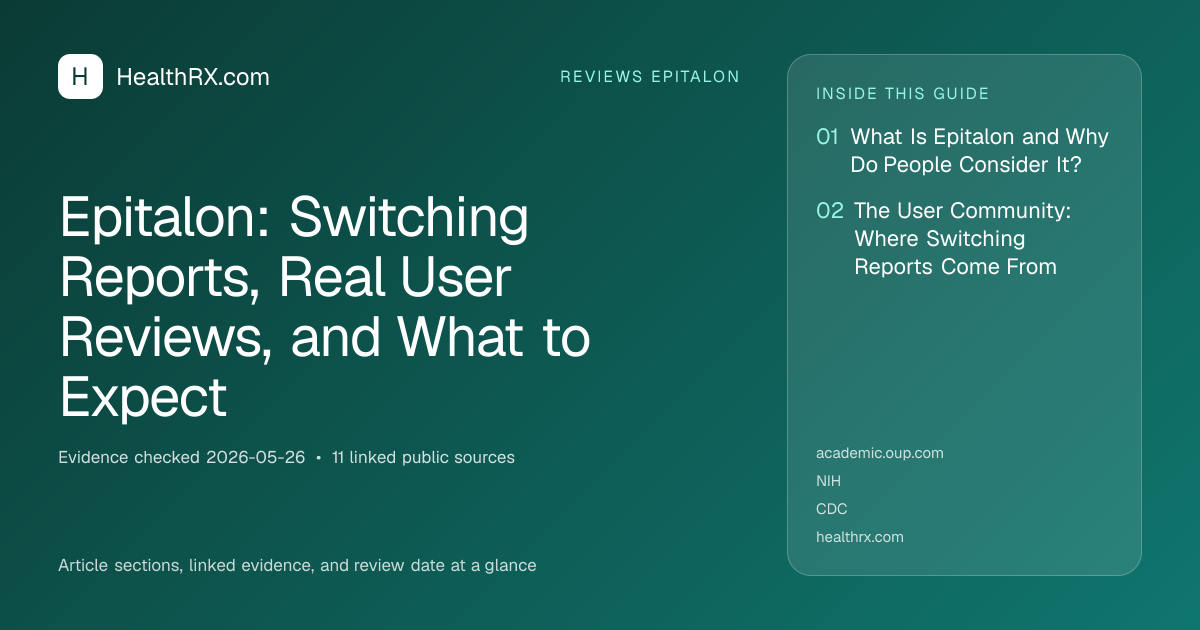Click the Epitalon Switching Reports main headline
Viewport: 1200px width, 630px height.
(325, 307)
